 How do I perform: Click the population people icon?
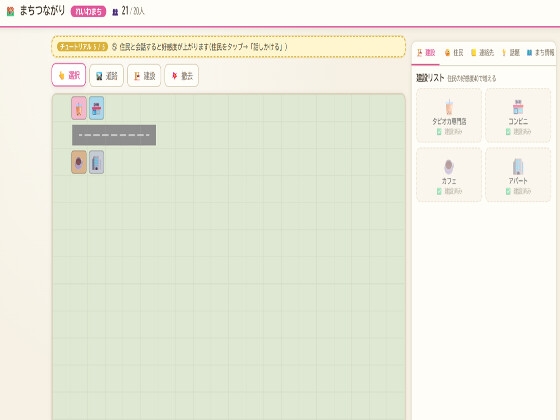[115, 12]
